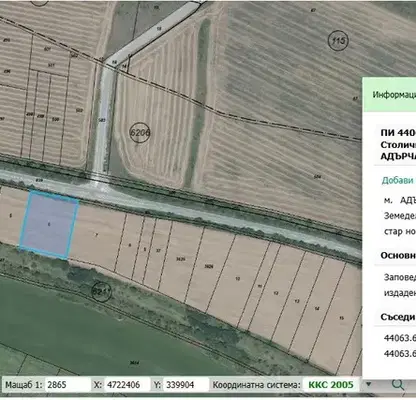Click the circled 115 district label
This screenshot has height=400, width=416.
point(338,41)
